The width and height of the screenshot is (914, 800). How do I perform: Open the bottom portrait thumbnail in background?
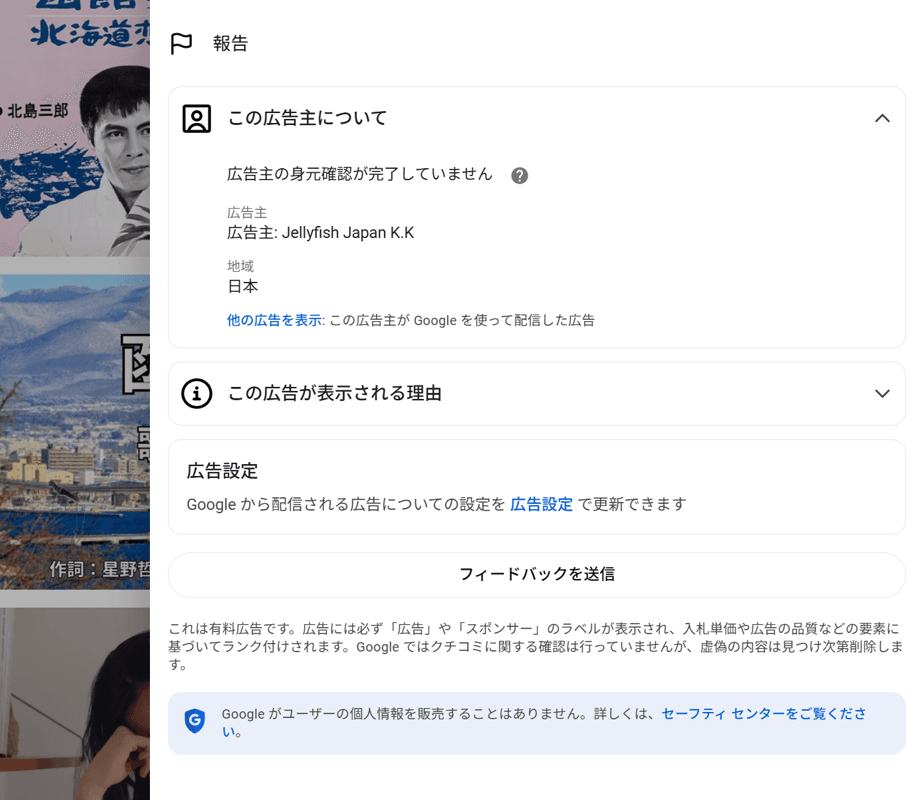[x=75, y=704]
